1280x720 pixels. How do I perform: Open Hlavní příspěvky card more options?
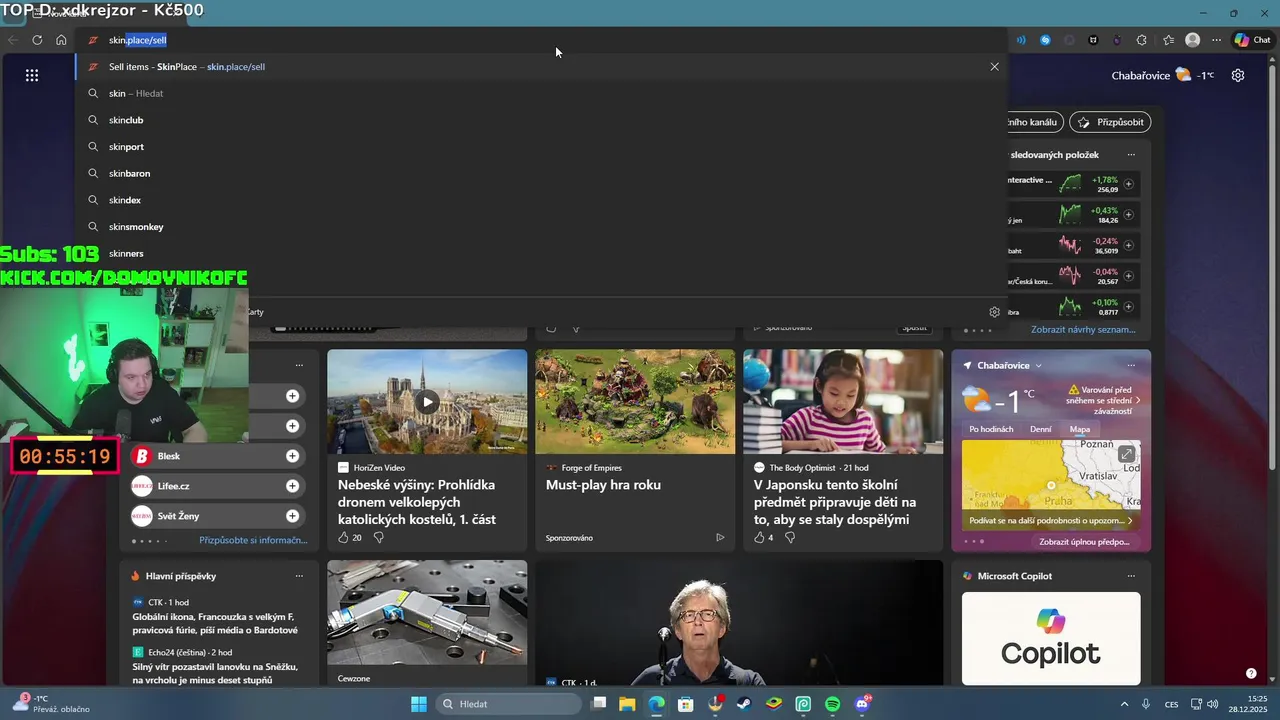299,576
